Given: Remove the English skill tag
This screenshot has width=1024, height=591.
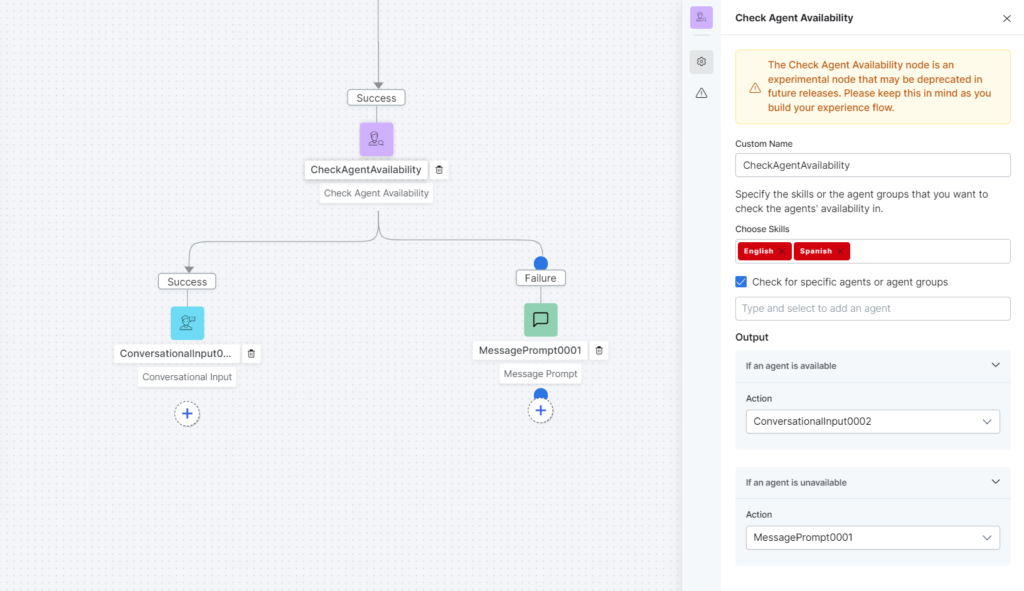Looking at the screenshot, I should (x=780, y=250).
